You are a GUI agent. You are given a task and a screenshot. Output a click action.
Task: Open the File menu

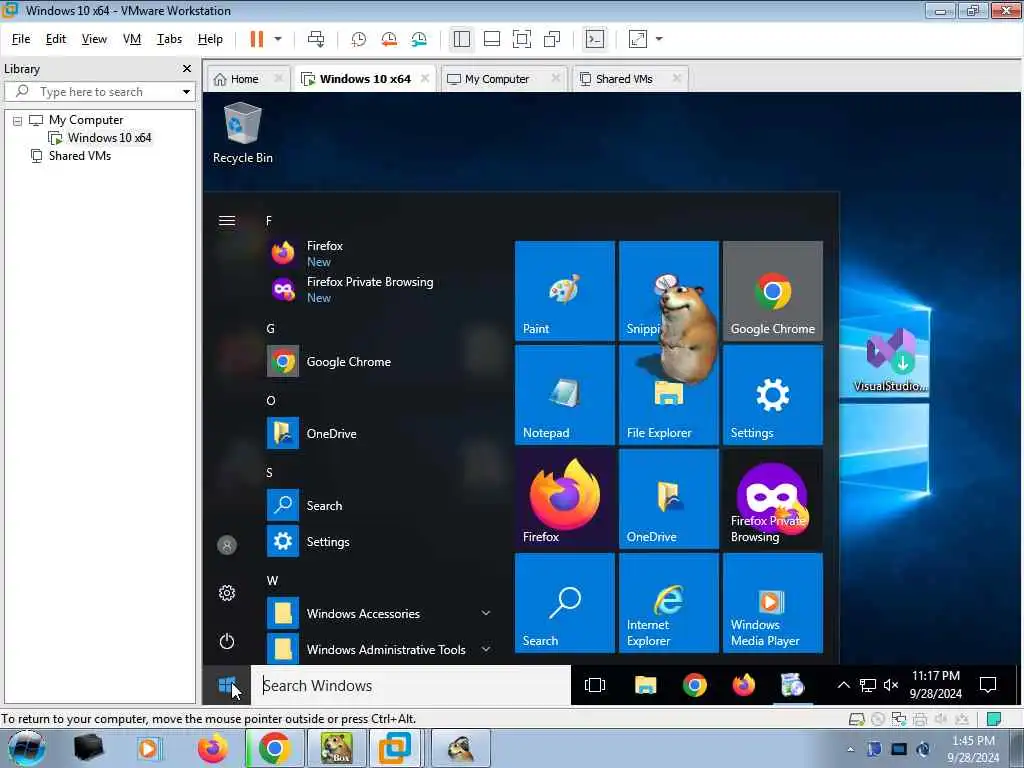click(21, 39)
